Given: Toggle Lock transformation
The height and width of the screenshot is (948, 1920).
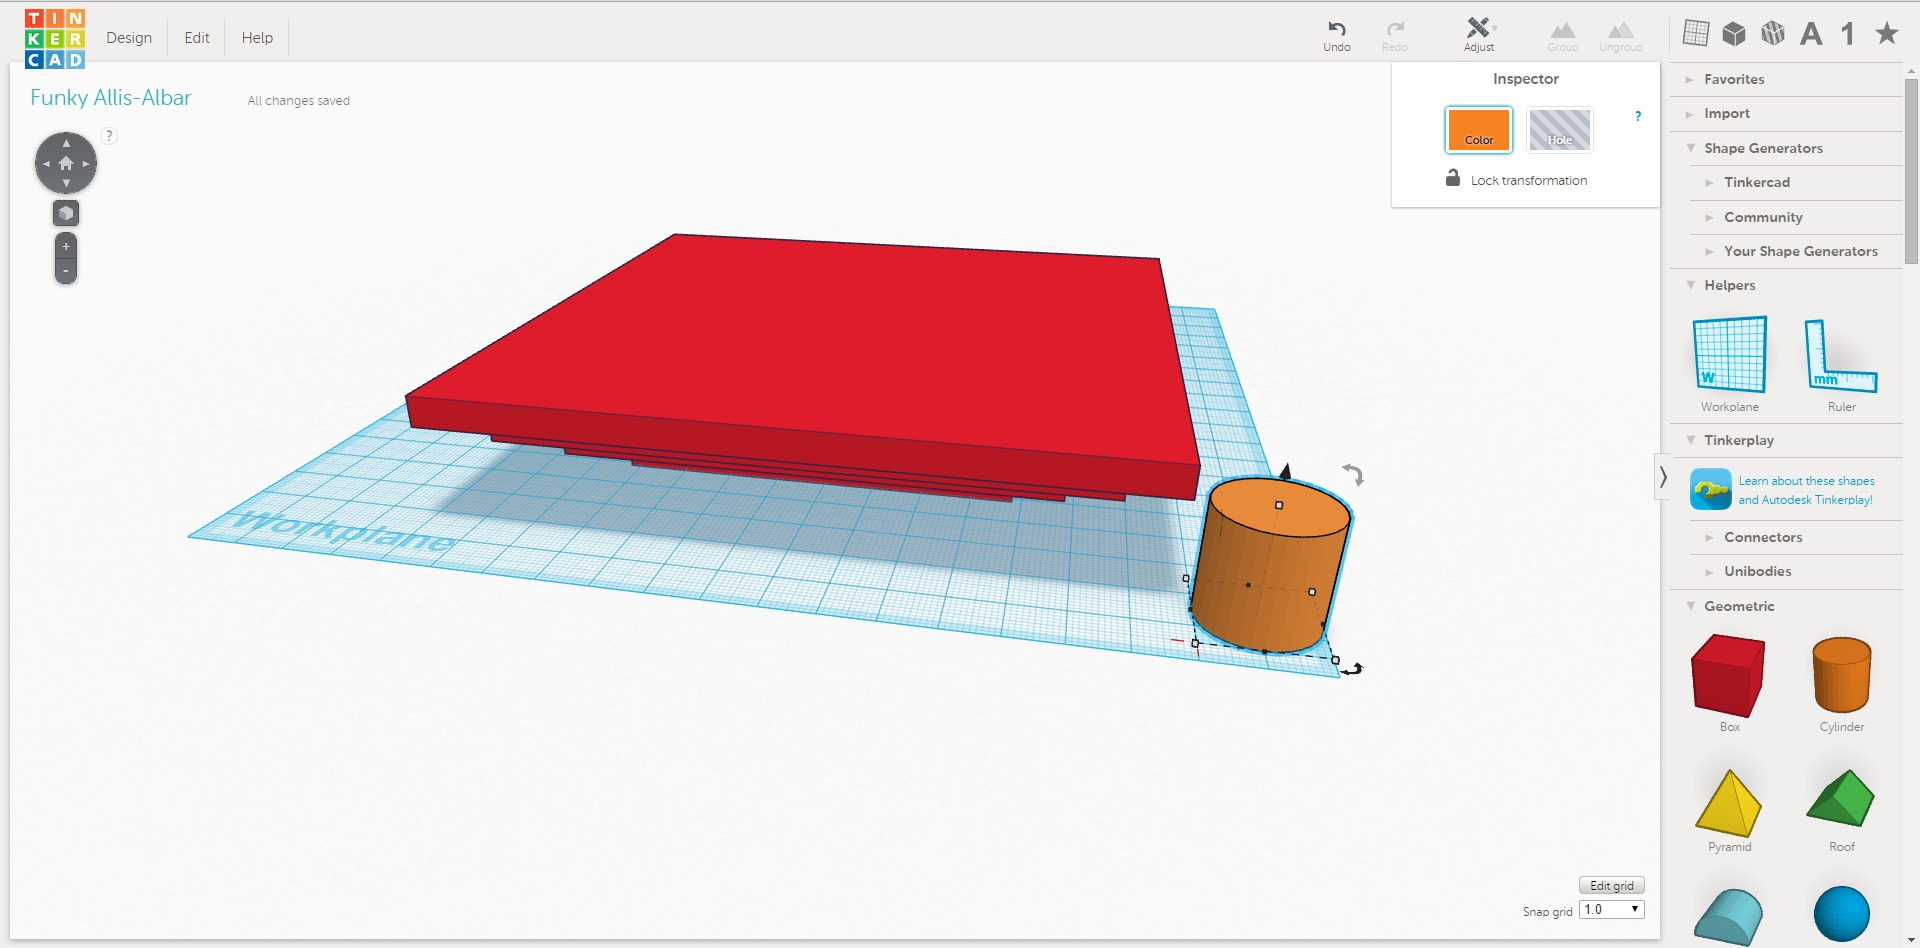Looking at the screenshot, I should [1516, 179].
